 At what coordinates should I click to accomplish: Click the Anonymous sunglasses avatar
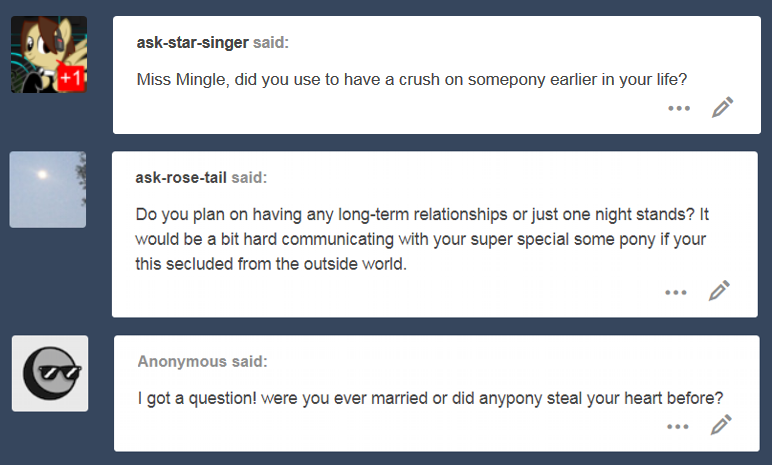coord(50,373)
